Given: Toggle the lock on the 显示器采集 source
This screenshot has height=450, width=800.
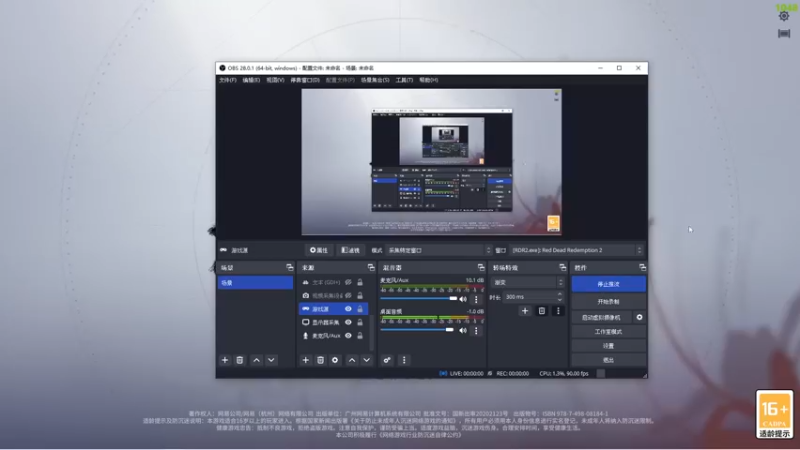Looking at the screenshot, I should 360,322.
